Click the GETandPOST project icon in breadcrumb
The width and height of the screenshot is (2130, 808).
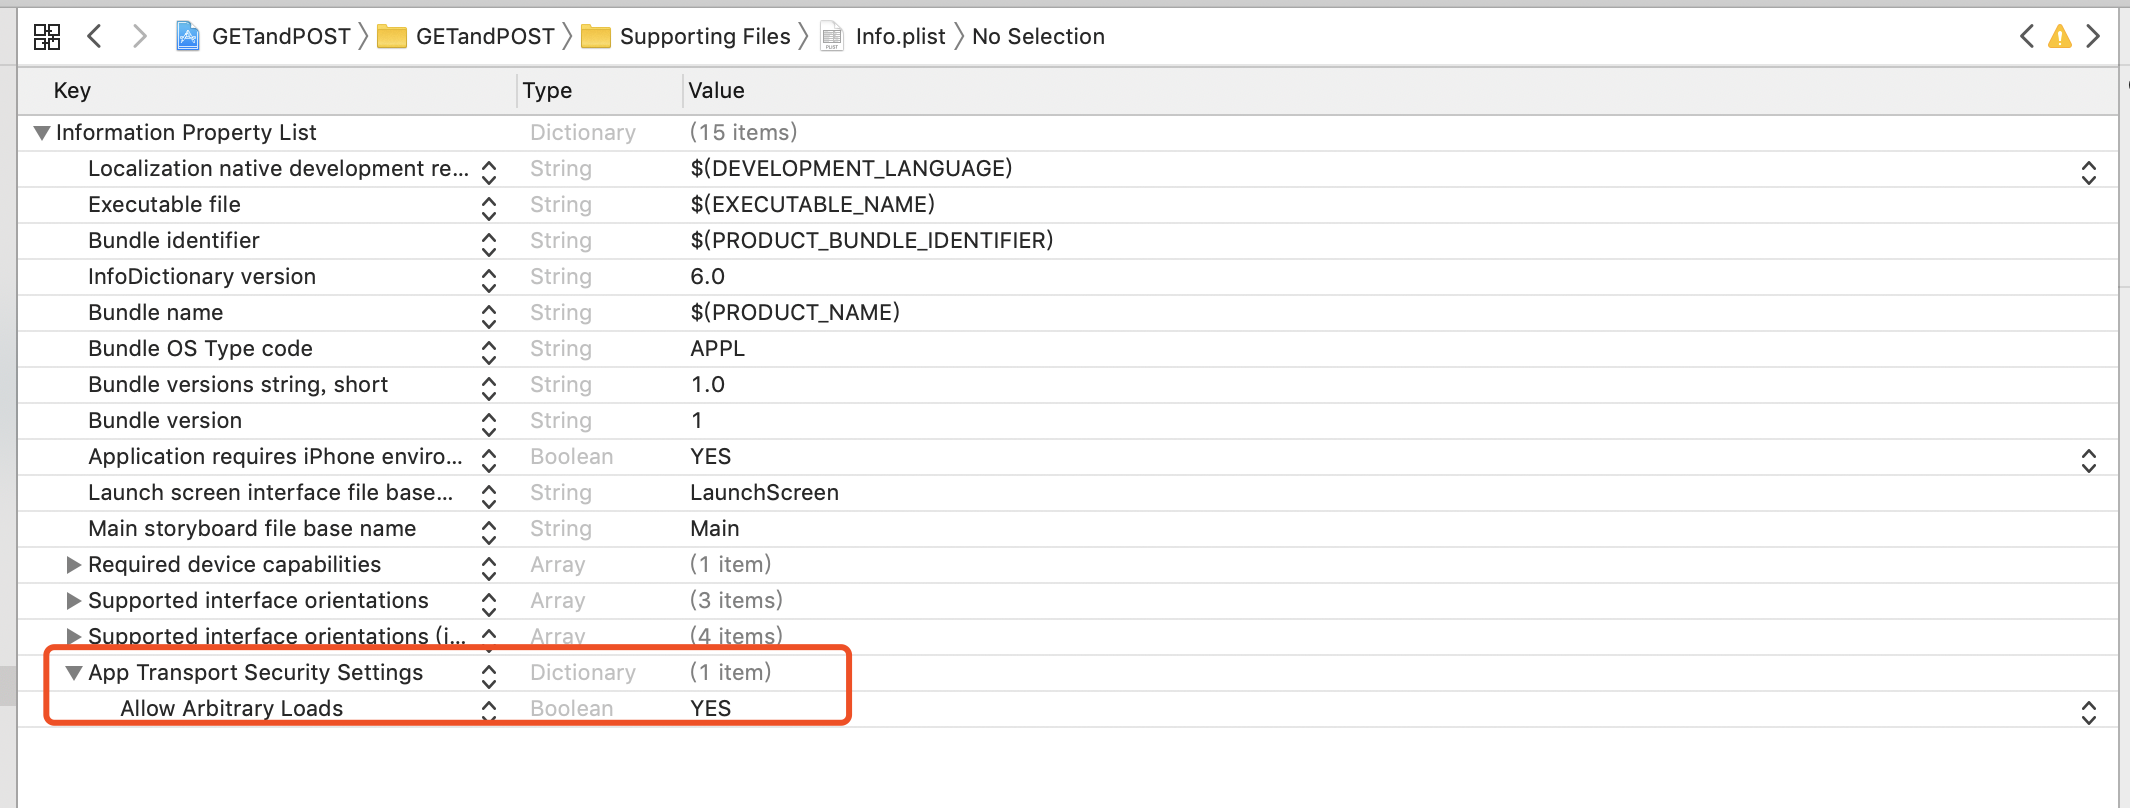coord(187,37)
